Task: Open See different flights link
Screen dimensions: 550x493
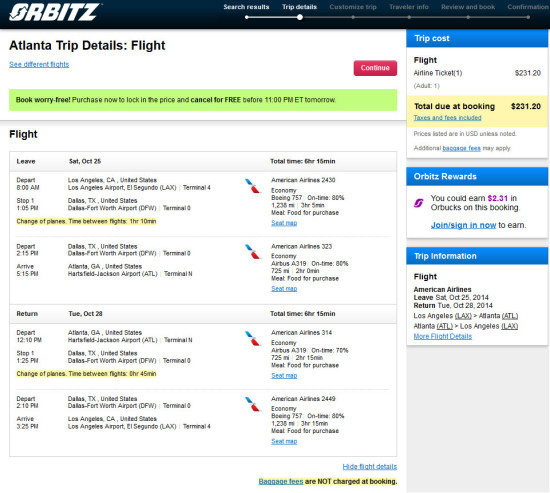Action: (x=39, y=64)
